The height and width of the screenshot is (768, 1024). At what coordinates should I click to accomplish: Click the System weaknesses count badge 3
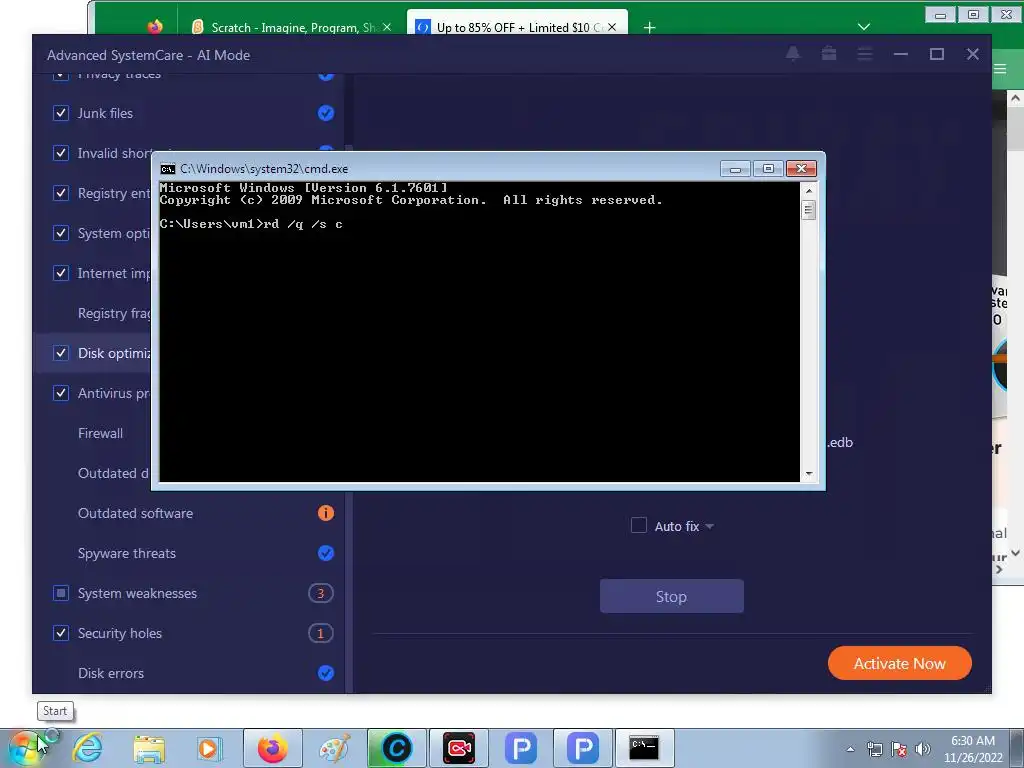coord(321,593)
